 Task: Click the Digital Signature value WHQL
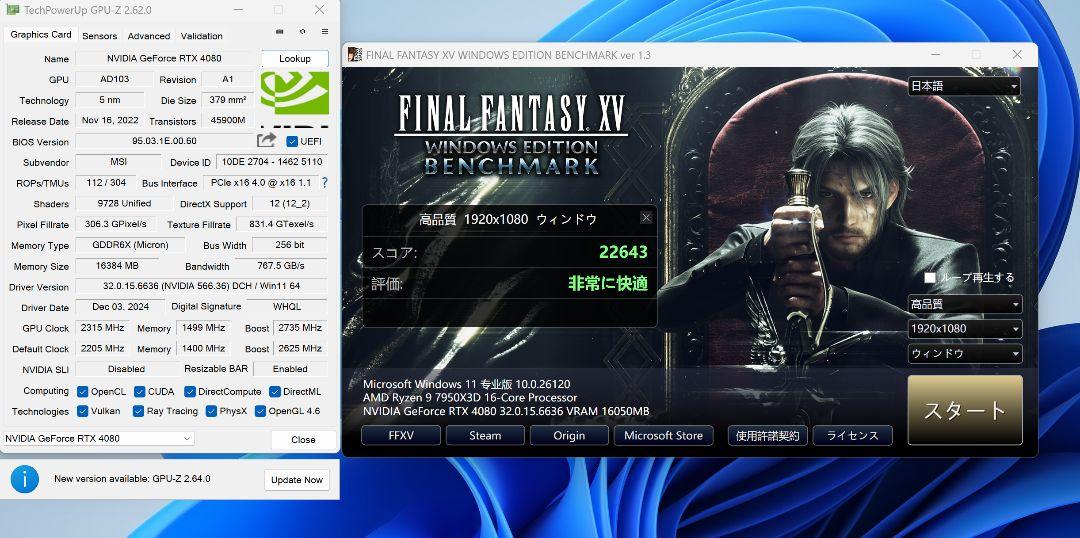coord(287,307)
